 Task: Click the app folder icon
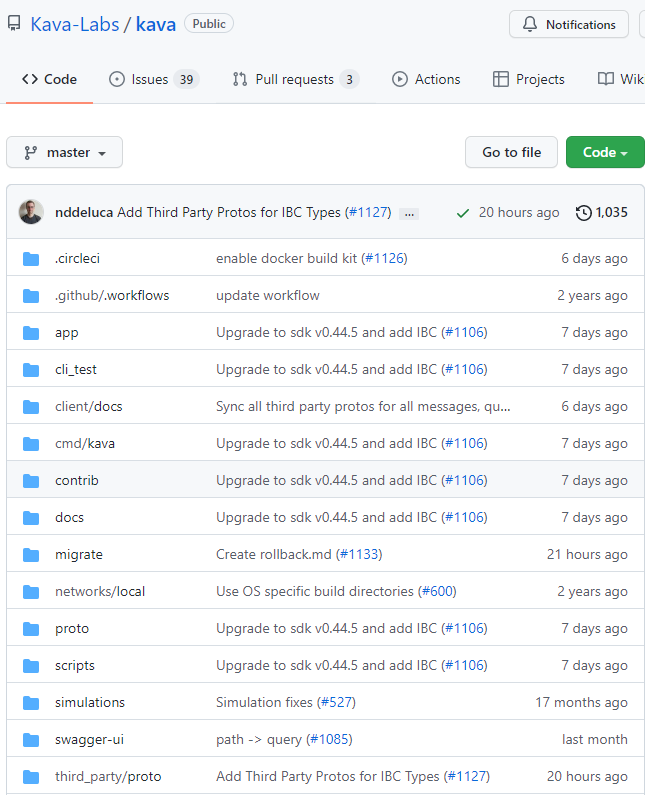click(x=31, y=333)
